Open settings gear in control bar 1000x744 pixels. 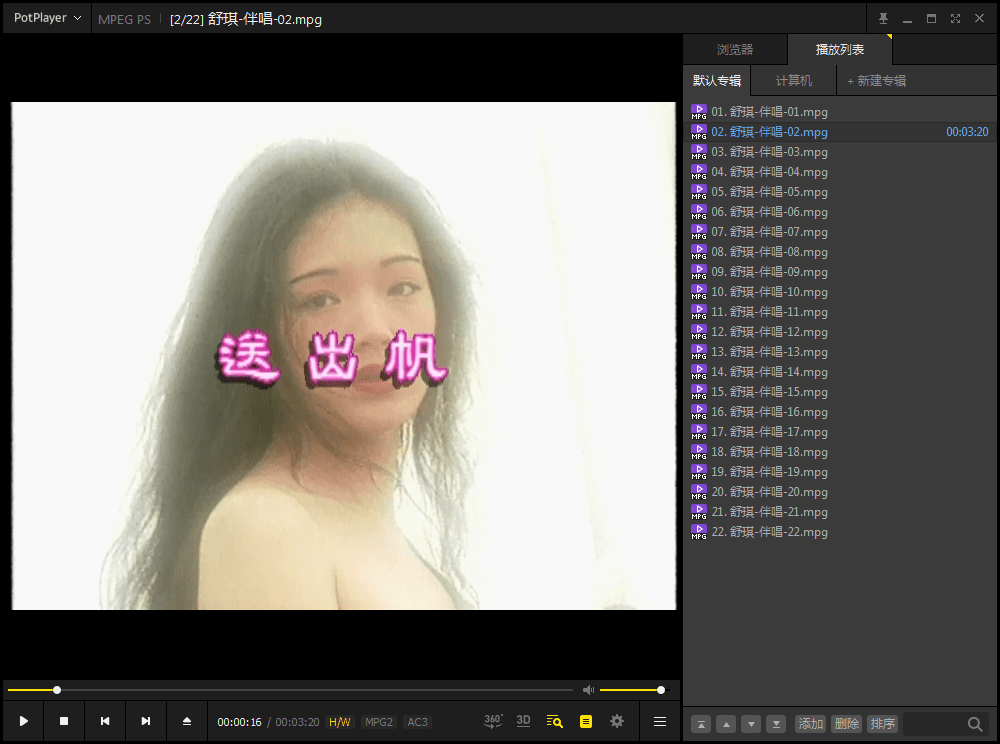[617, 721]
